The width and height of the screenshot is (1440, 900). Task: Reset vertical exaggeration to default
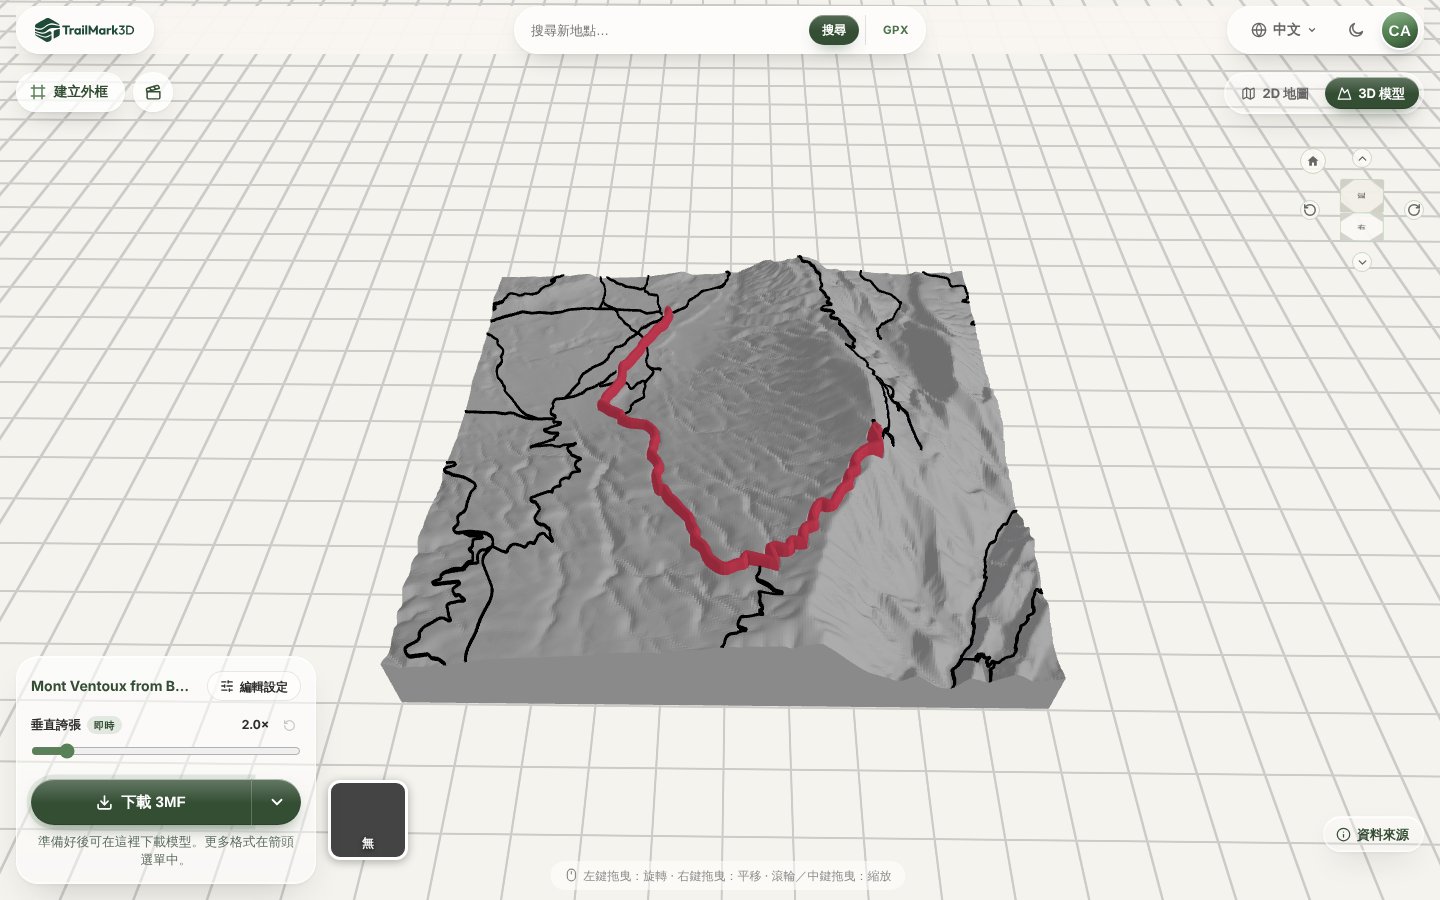tap(289, 725)
